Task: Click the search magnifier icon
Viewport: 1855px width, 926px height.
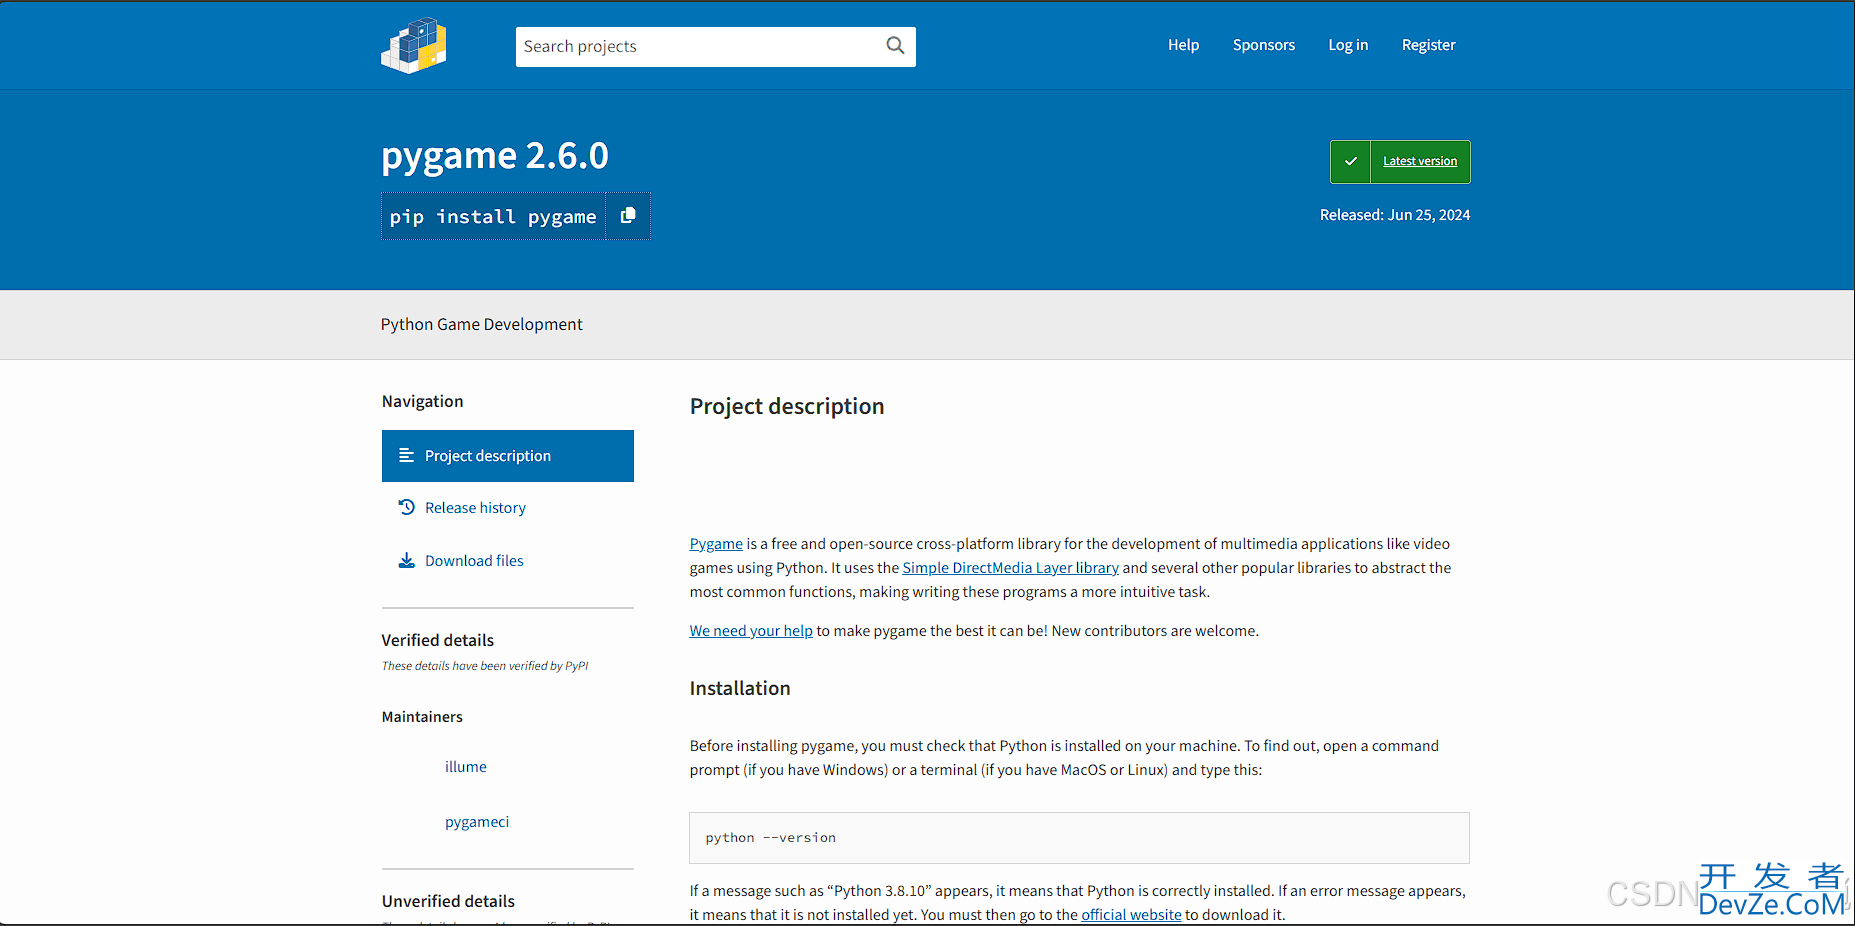Action: click(895, 46)
